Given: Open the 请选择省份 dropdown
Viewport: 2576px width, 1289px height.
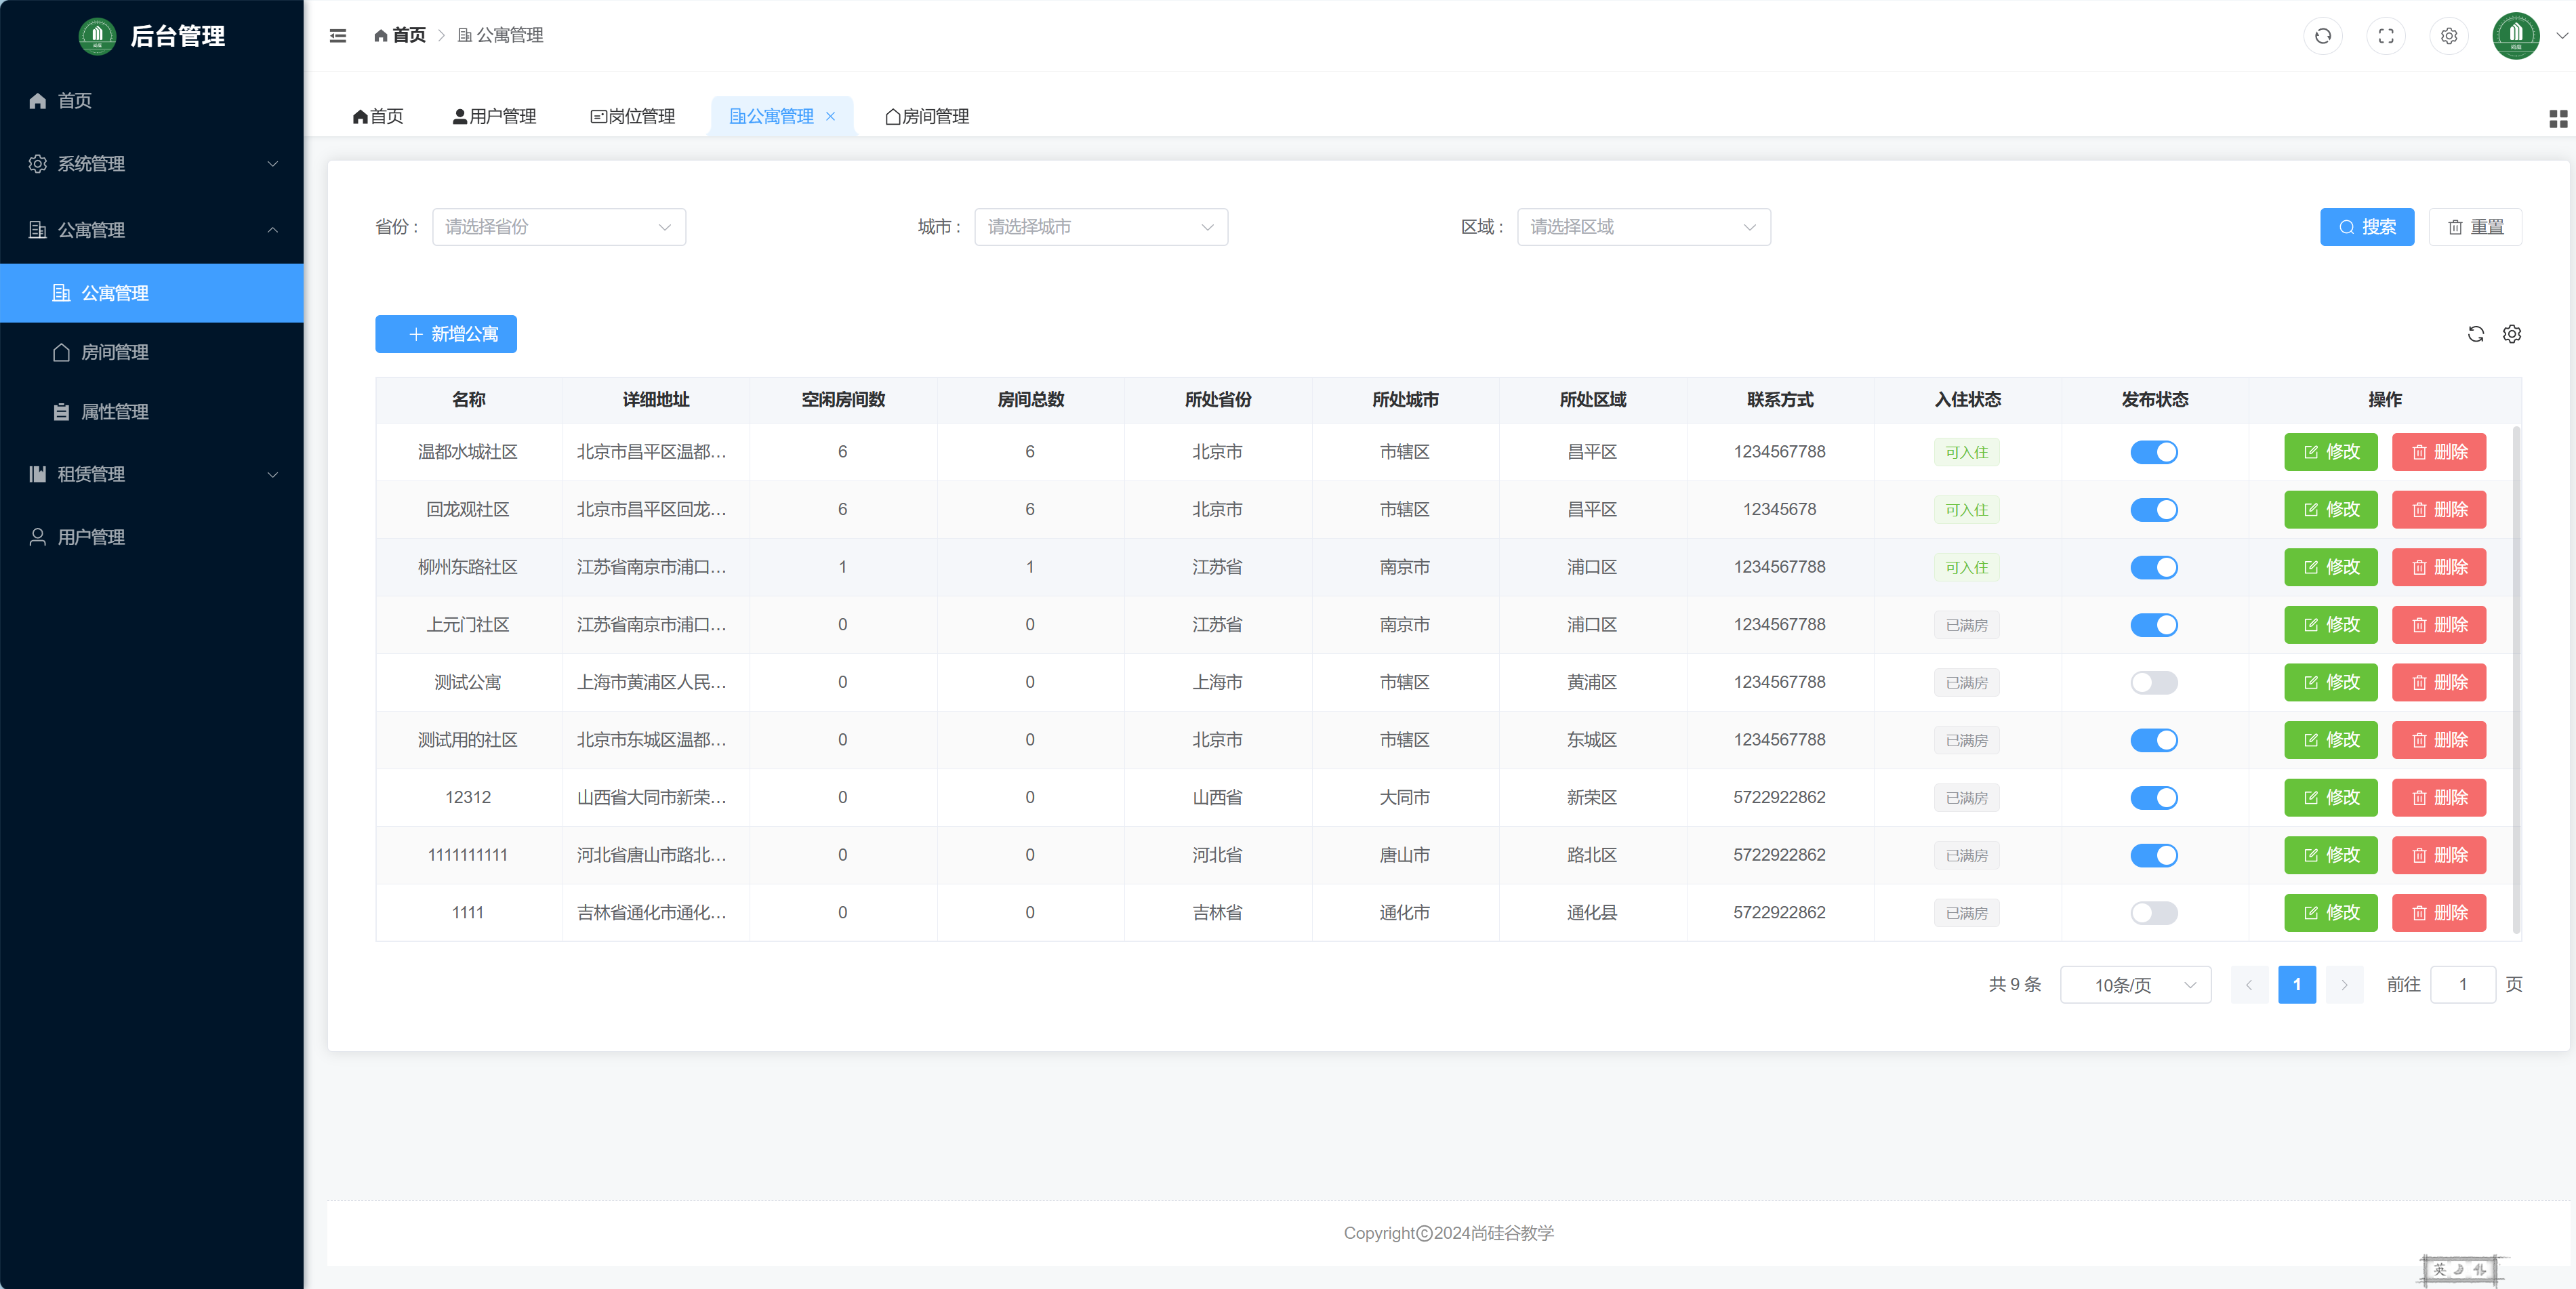Looking at the screenshot, I should [x=558, y=227].
